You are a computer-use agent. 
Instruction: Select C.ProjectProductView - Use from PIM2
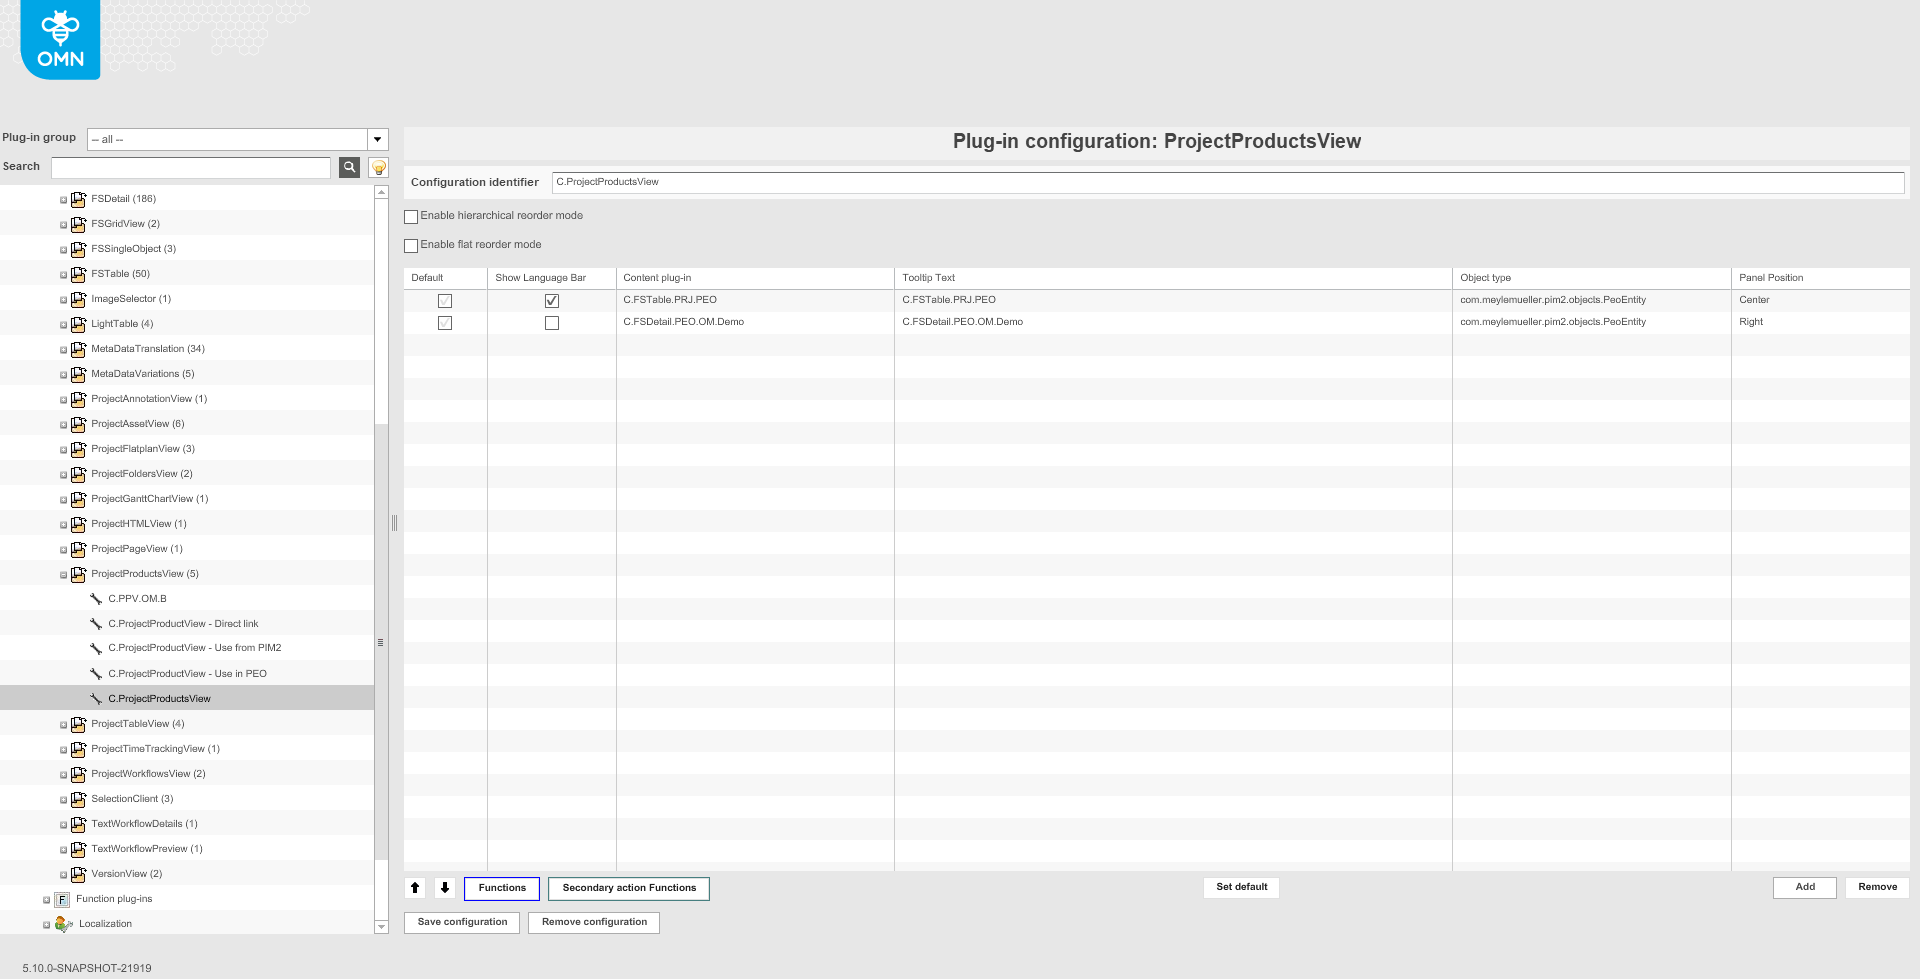pyautogui.click(x=194, y=648)
